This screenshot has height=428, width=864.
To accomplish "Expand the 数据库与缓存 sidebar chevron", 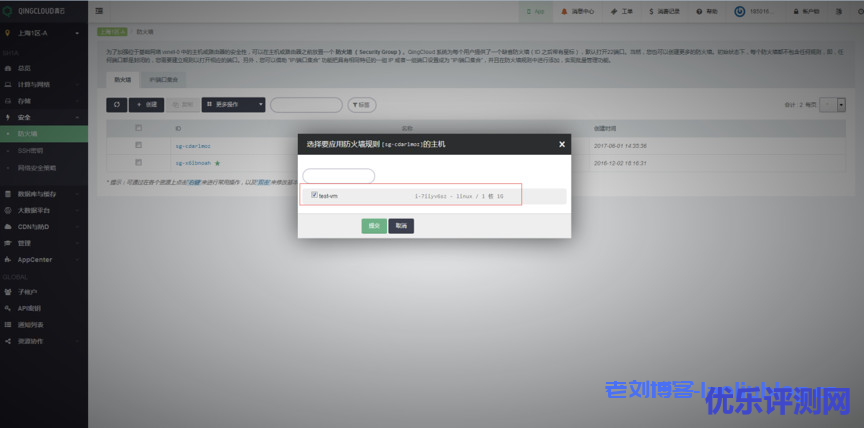I will (x=77, y=194).
